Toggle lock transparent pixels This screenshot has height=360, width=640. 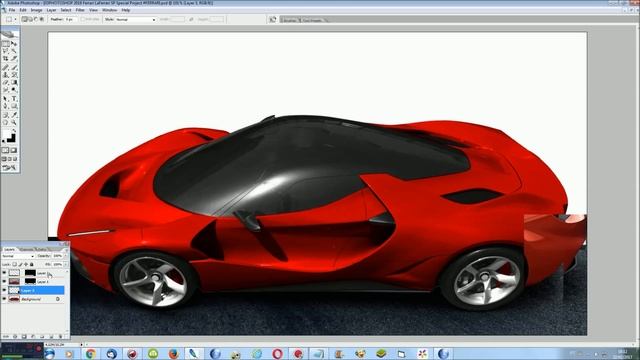(14, 264)
